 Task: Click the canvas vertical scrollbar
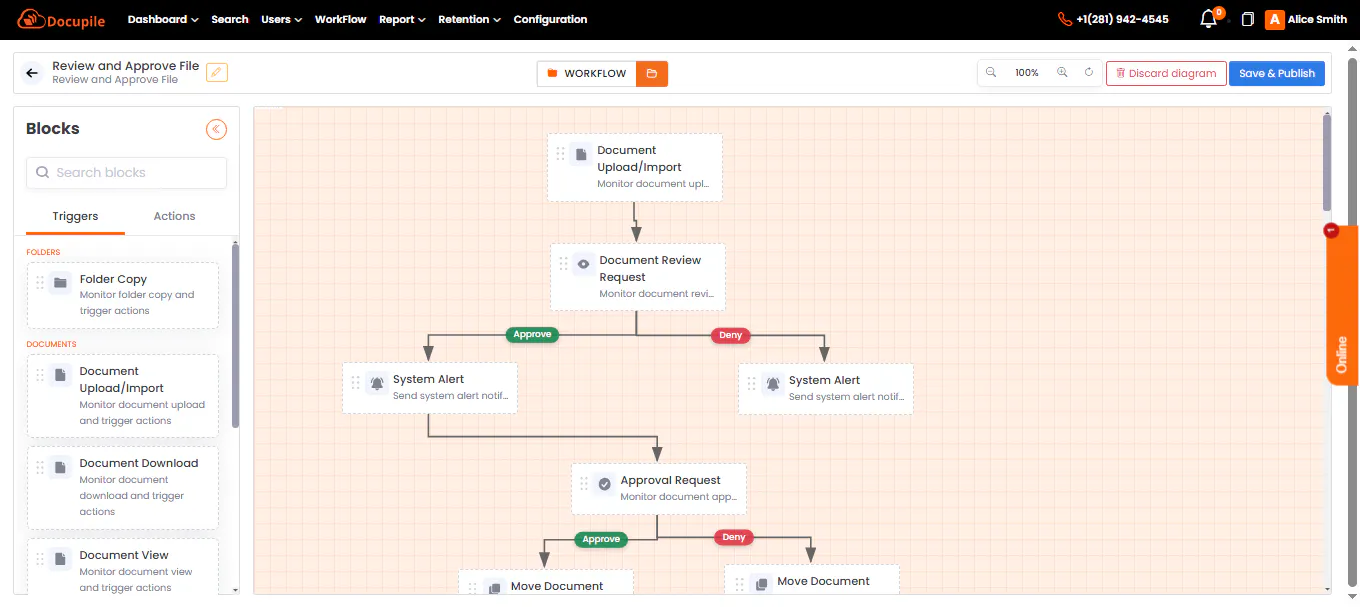(1327, 162)
